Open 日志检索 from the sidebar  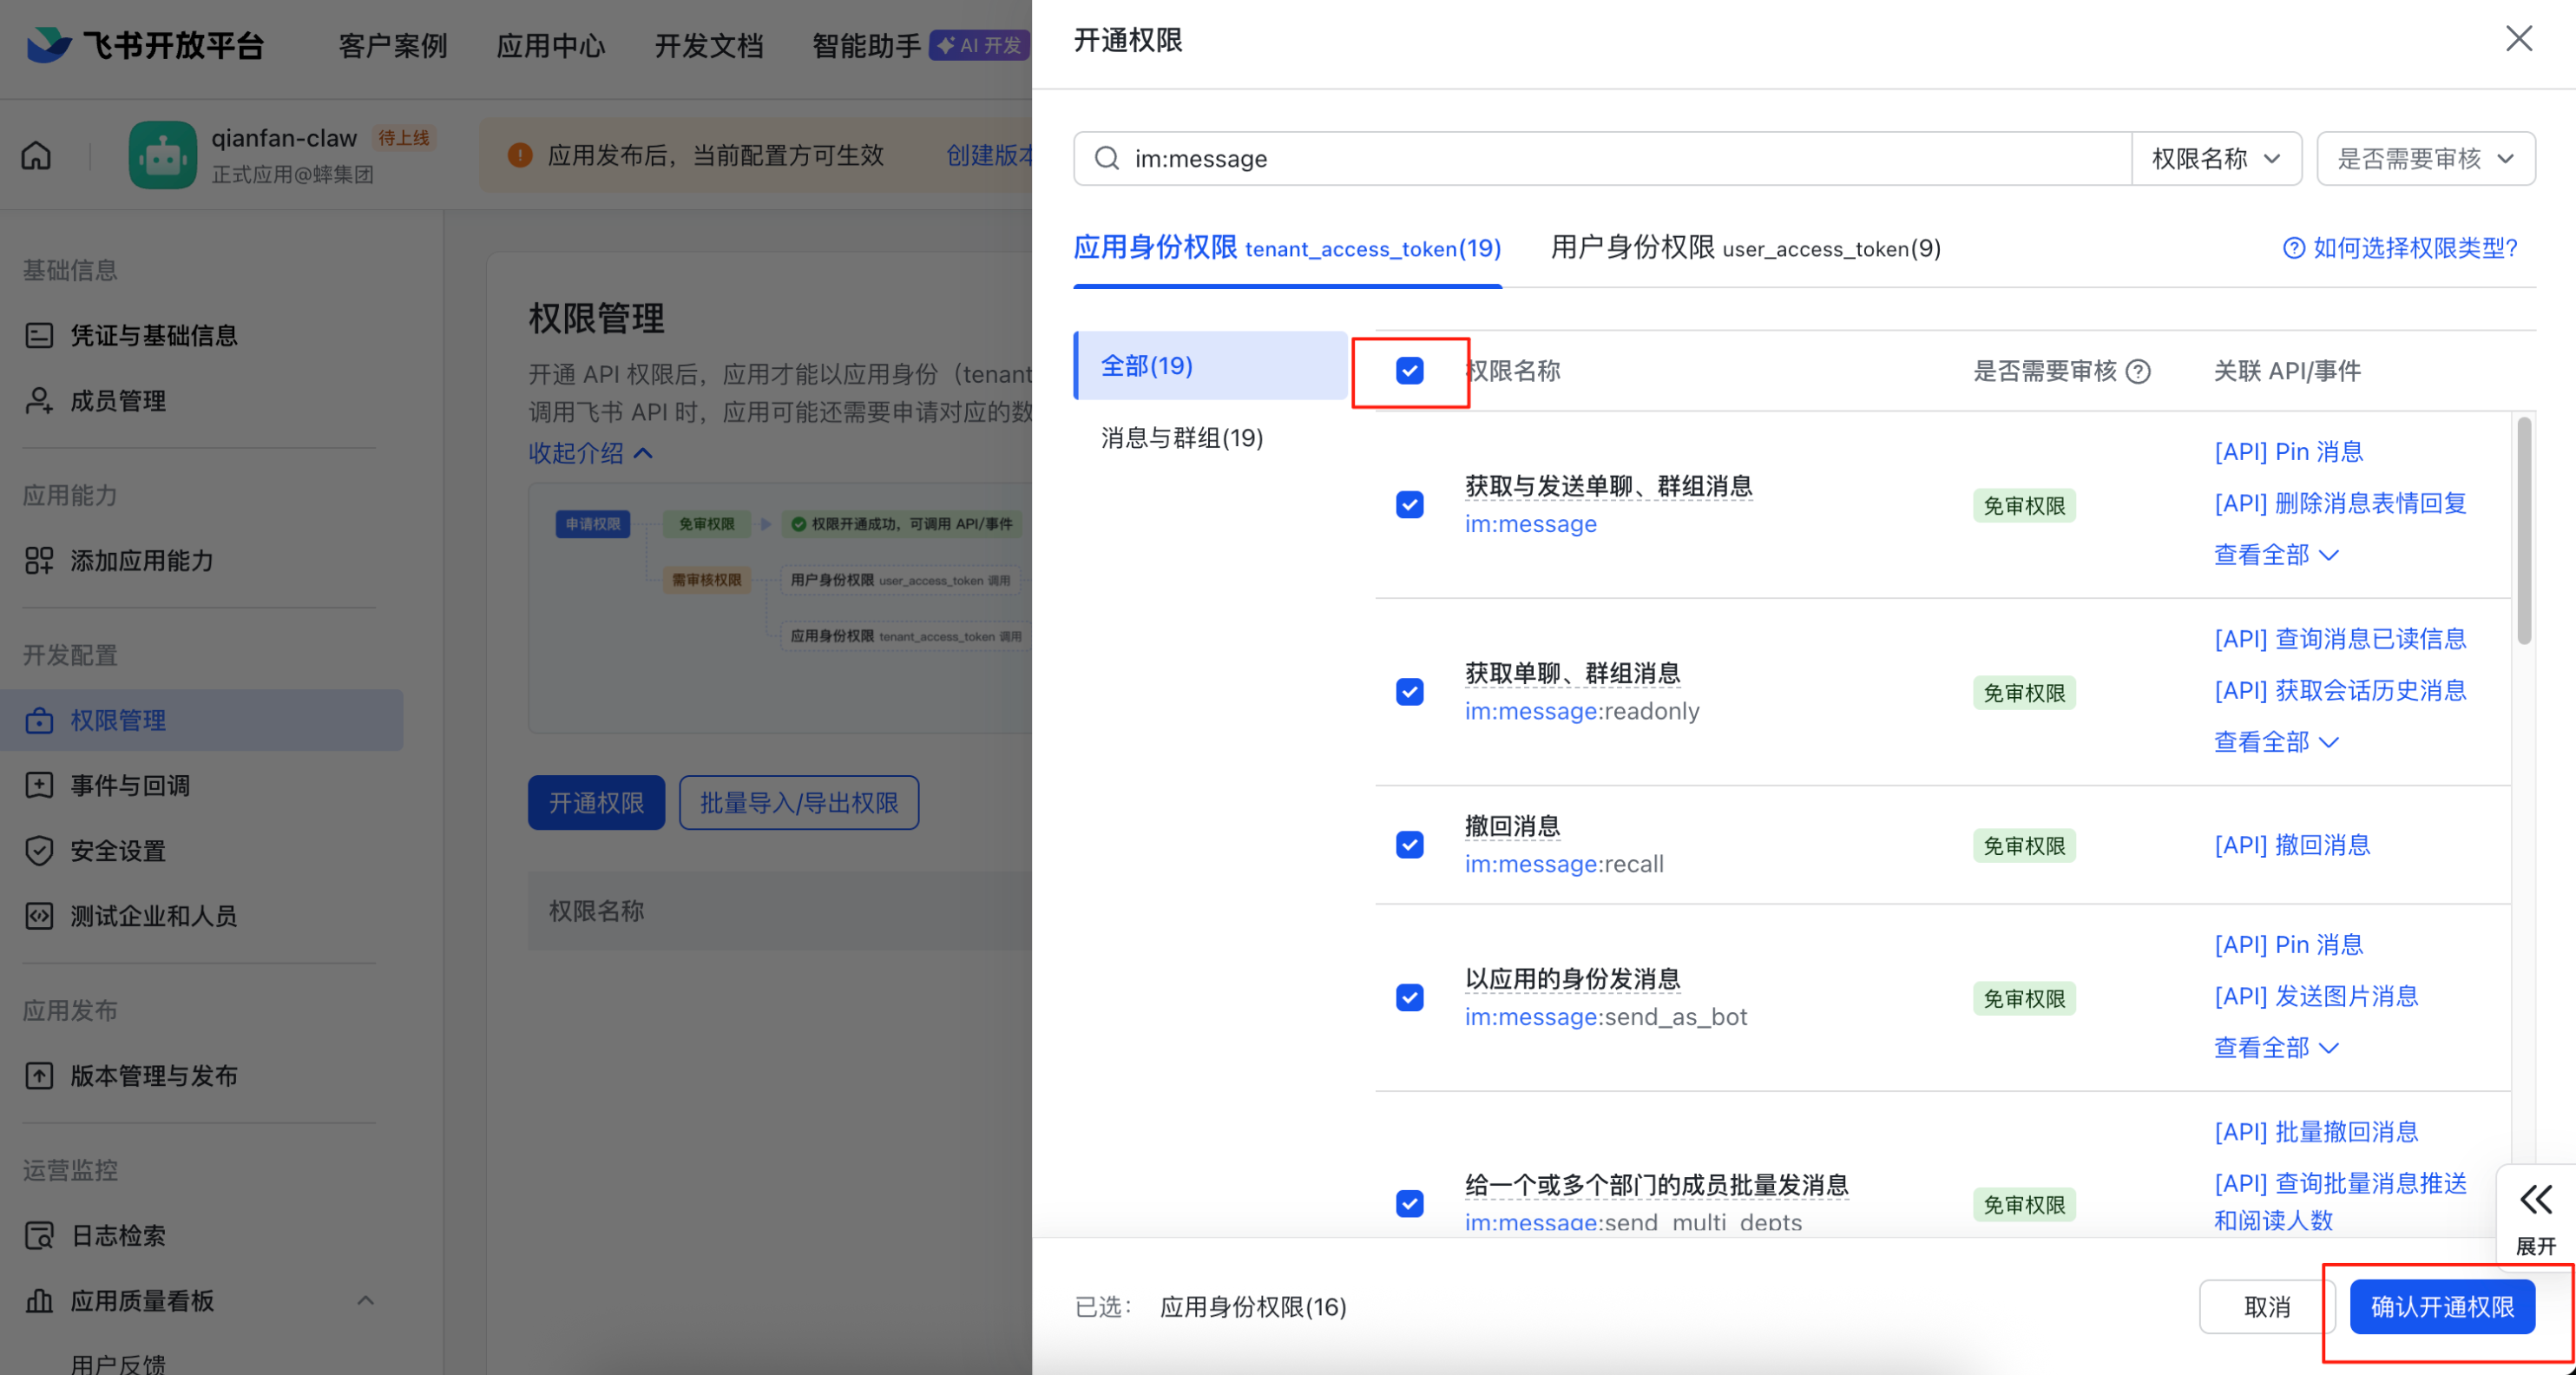point(118,1236)
